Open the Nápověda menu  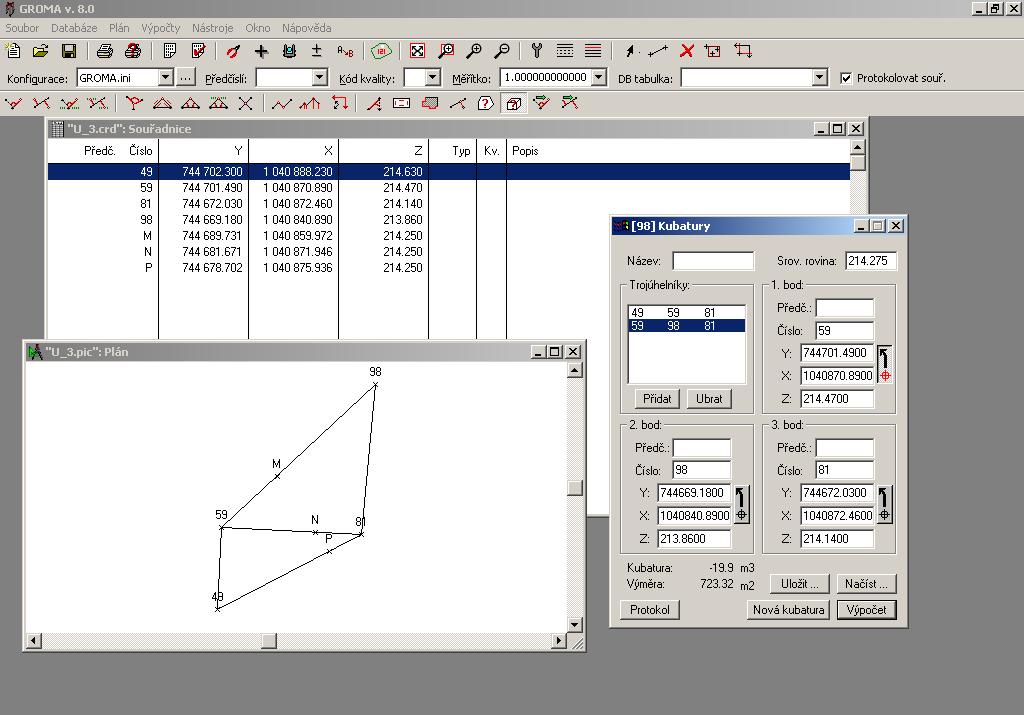[x=306, y=28]
